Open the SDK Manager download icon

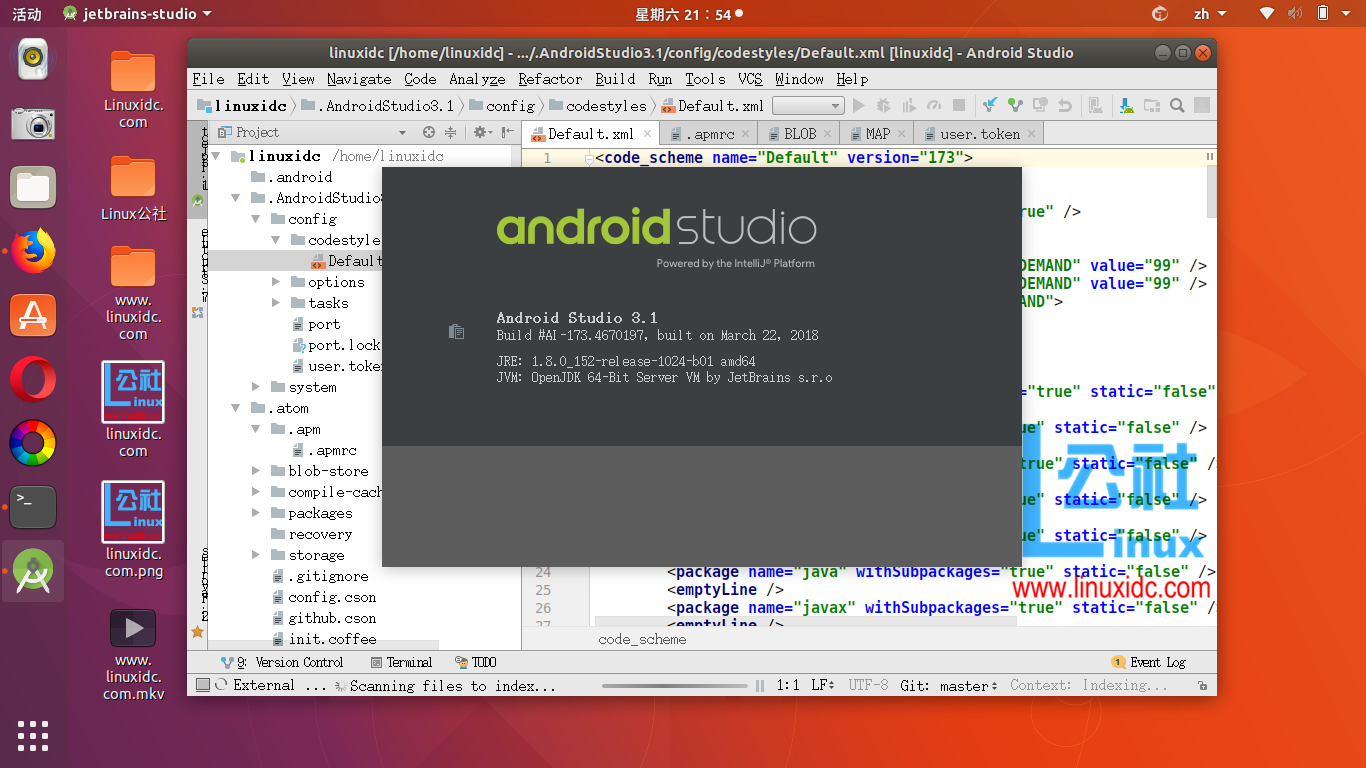pyautogui.click(x=1127, y=105)
